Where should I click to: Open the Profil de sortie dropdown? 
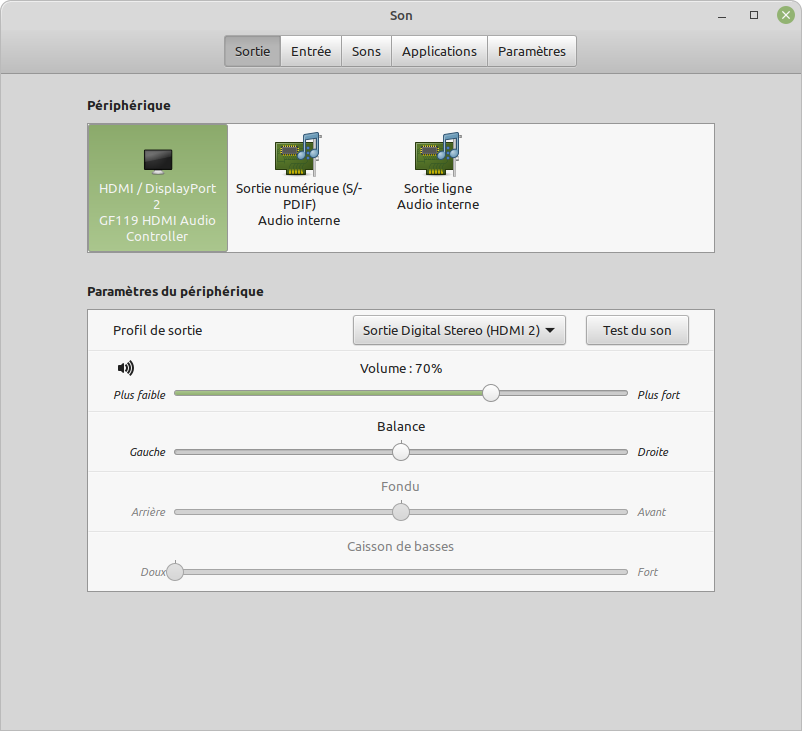459,331
